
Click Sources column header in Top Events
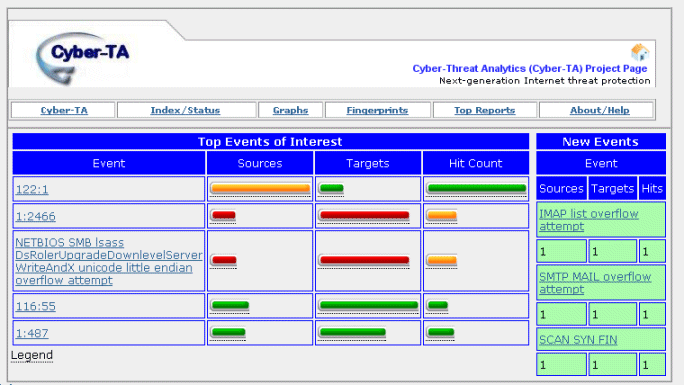260,163
